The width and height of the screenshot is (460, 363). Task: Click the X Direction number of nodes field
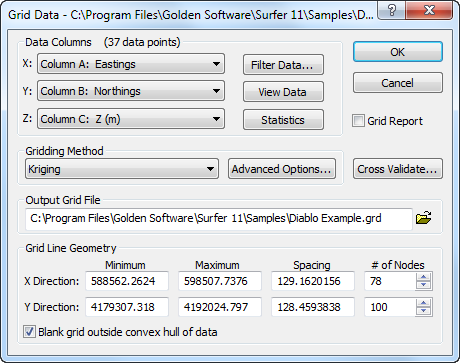[390, 281]
